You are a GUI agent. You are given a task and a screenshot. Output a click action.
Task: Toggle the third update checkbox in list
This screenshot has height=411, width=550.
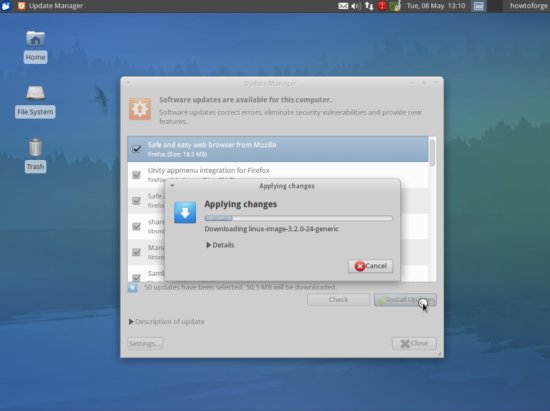tap(137, 201)
